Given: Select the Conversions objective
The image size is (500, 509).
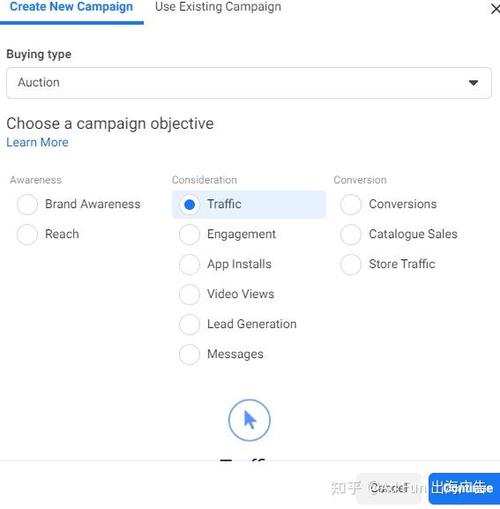Looking at the screenshot, I should click(x=351, y=204).
